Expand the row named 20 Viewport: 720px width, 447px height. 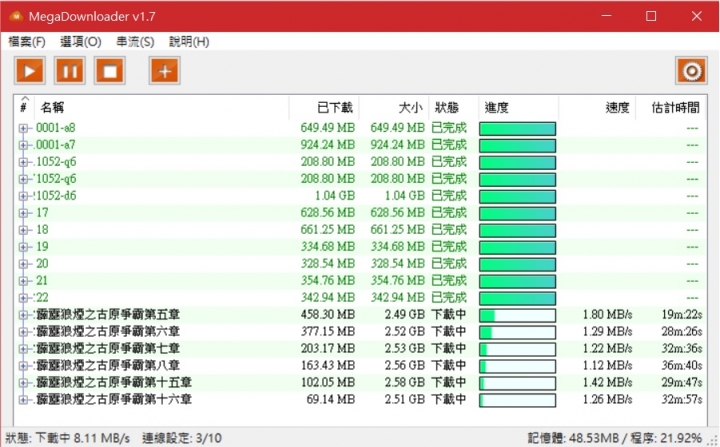click(x=23, y=264)
